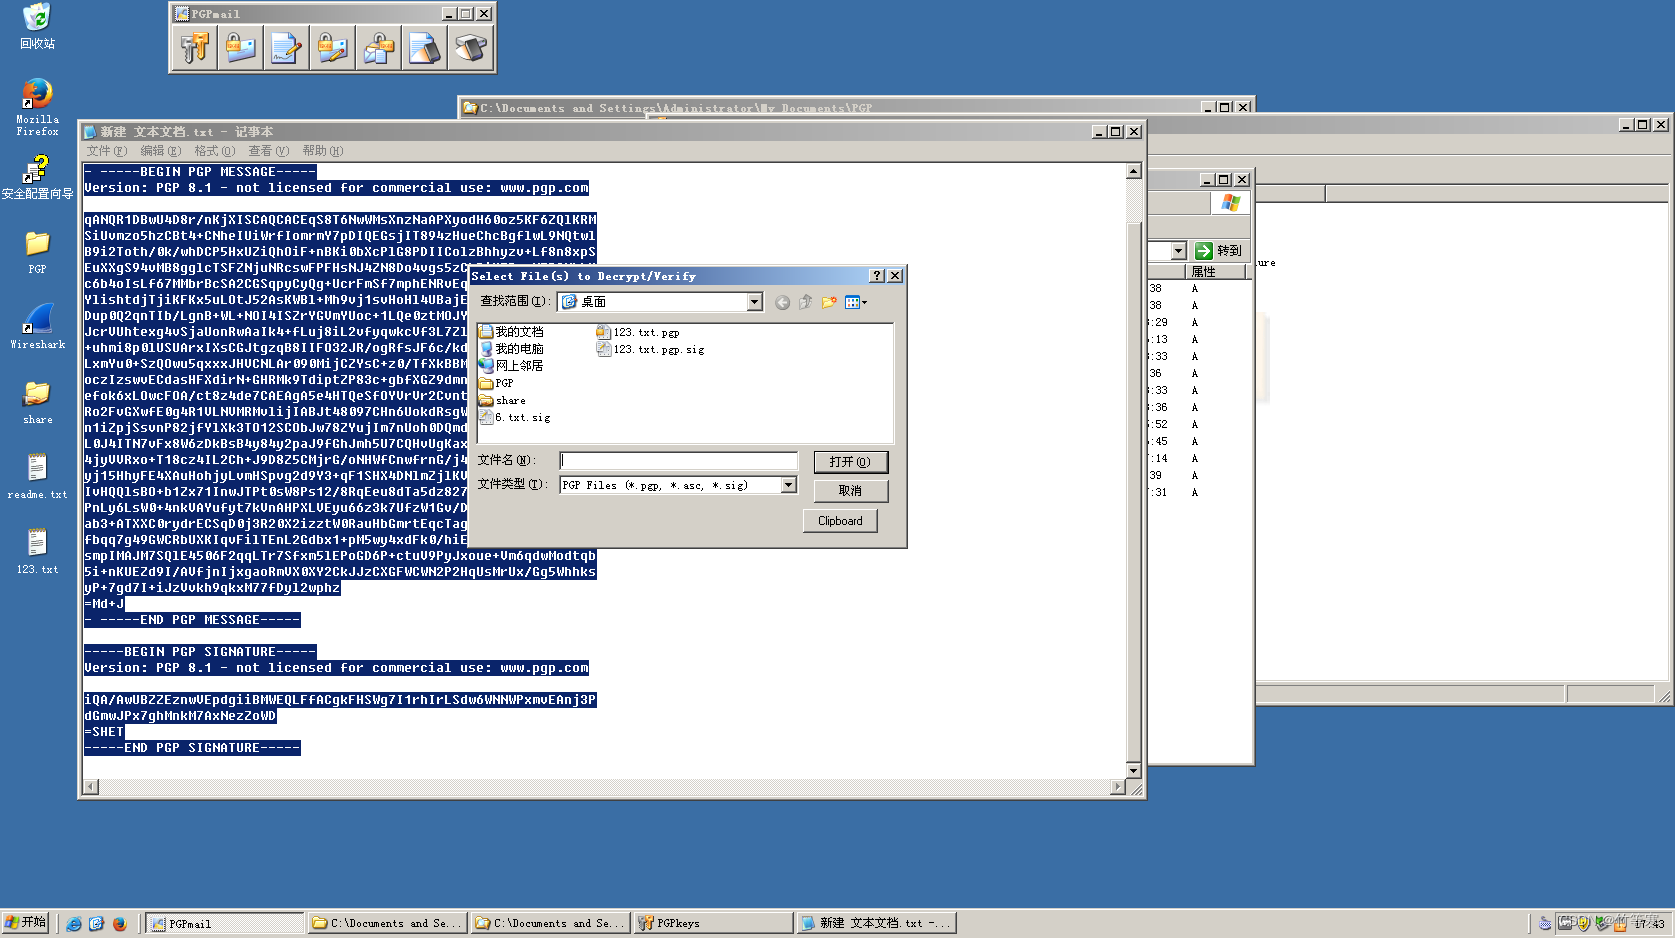Viewport: 1675px width, 938px height.
Task: Create new folder in file dialog
Action: pos(828,302)
